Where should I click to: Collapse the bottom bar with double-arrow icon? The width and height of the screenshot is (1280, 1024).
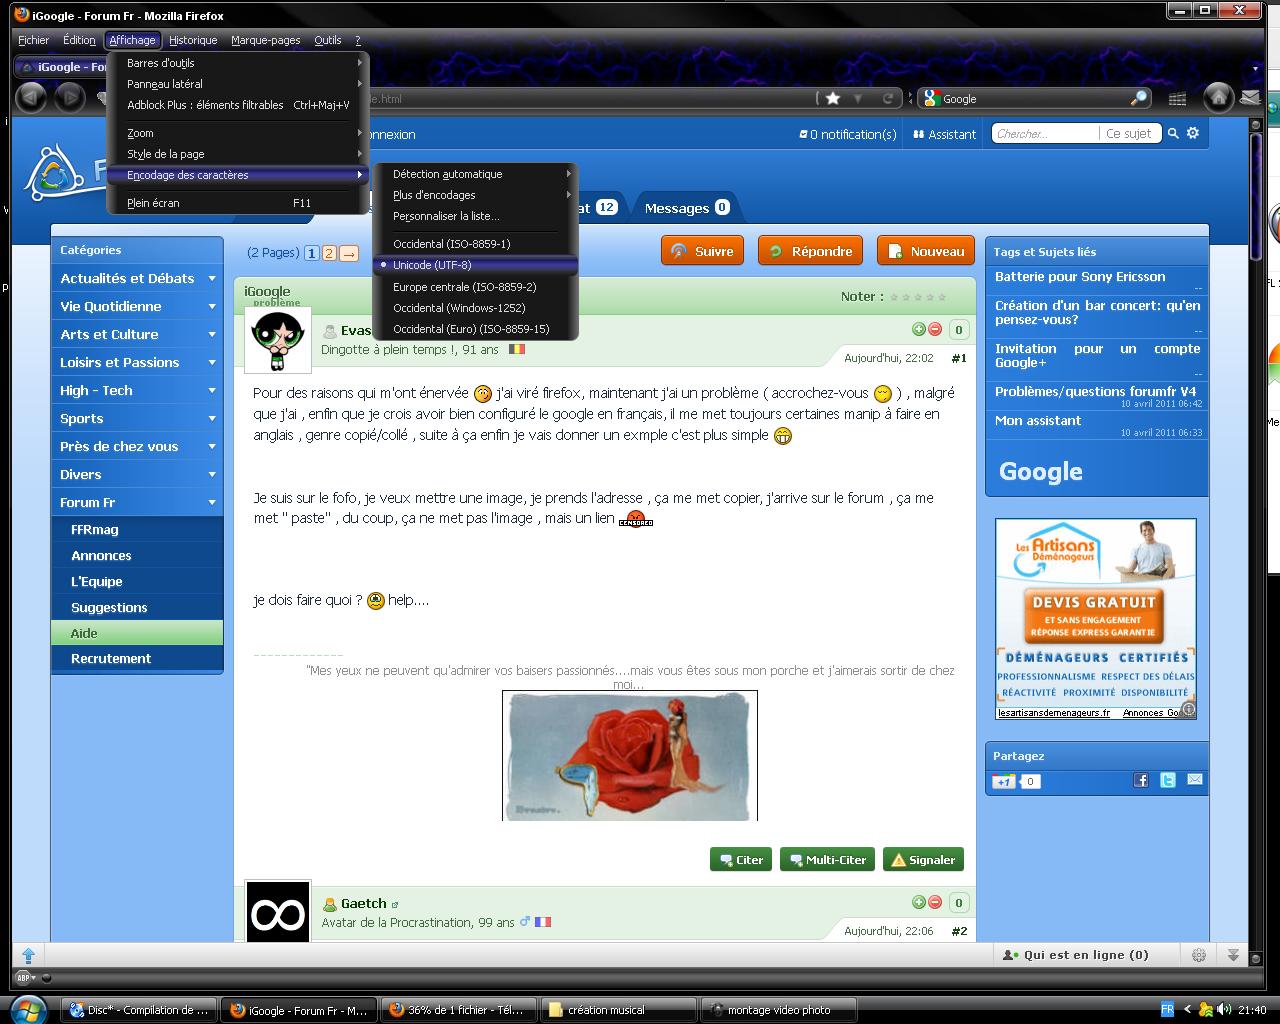click(1233, 955)
